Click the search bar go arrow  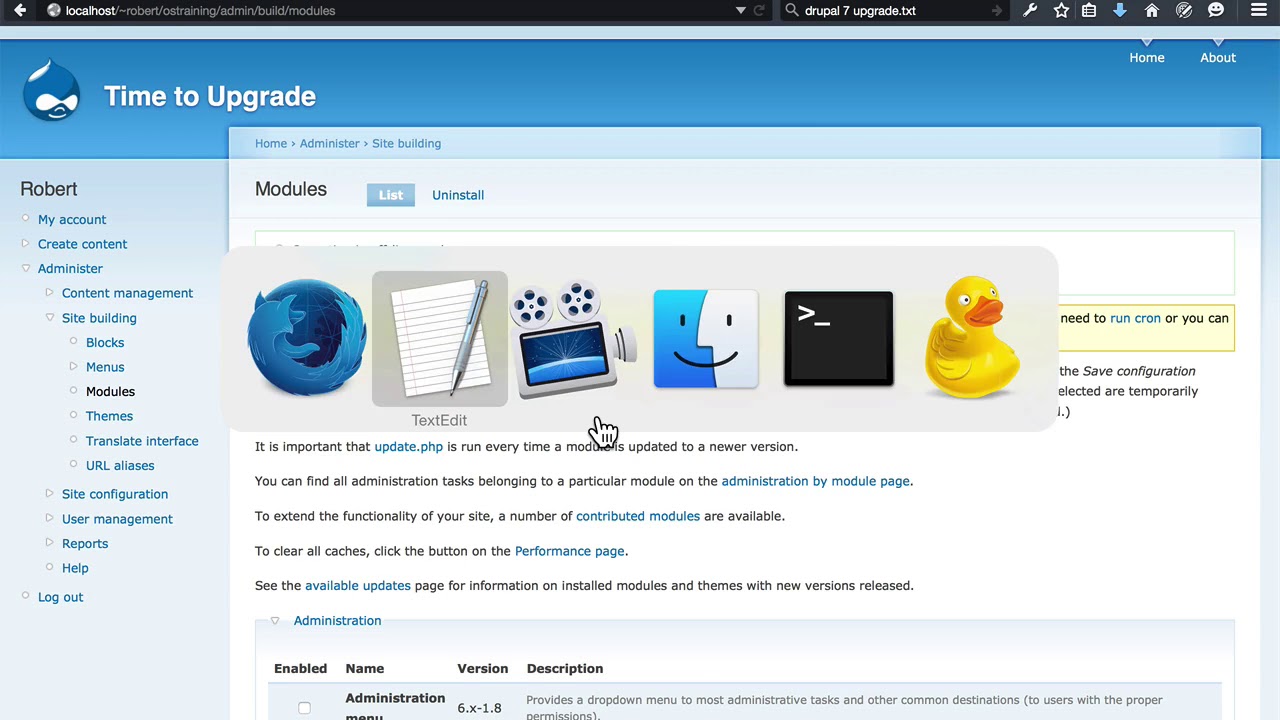click(x=997, y=10)
